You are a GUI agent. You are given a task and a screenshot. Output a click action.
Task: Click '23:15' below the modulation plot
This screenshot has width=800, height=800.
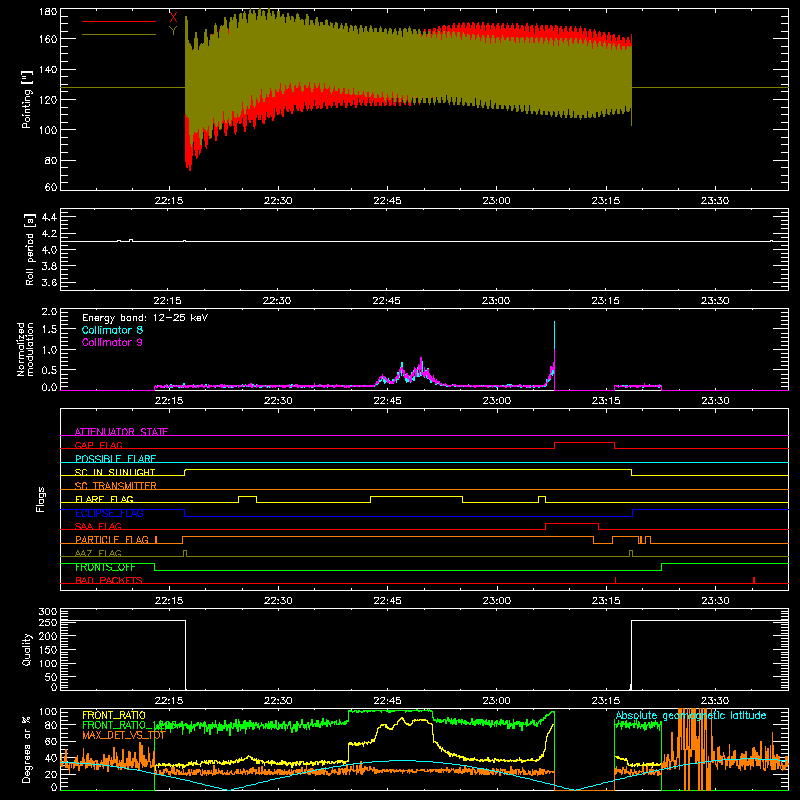[x=606, y=401]
